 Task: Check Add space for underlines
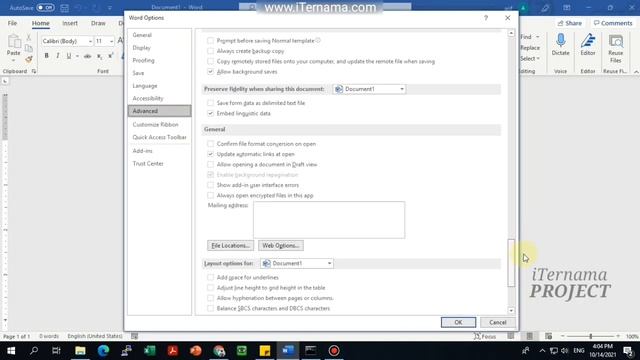(210, 277)
